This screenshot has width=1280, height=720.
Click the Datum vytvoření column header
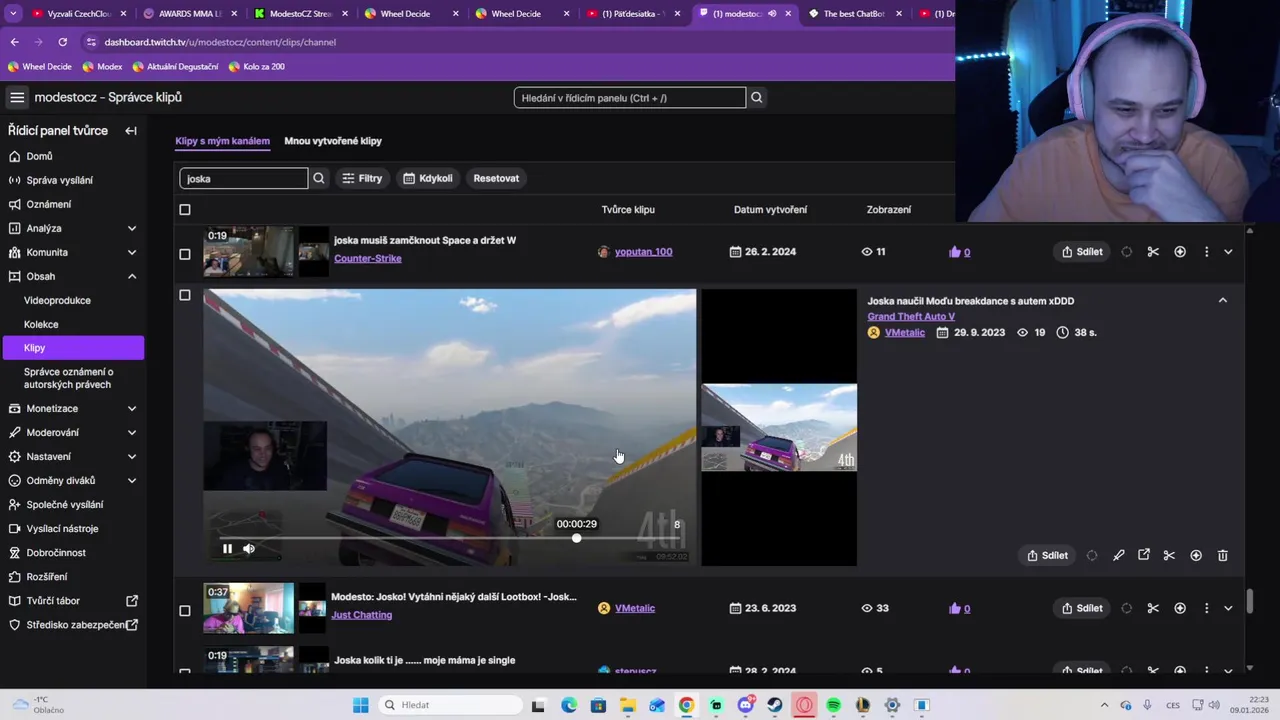[770, 210]
